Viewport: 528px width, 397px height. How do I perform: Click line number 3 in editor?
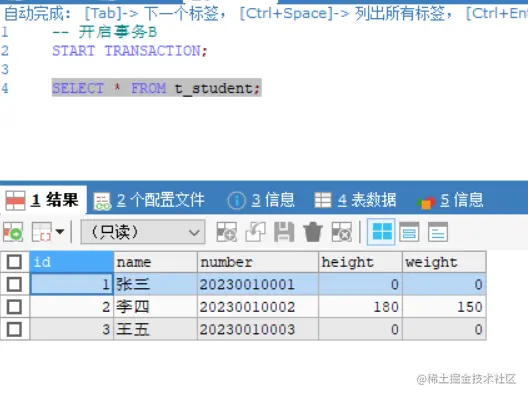pyautogui.click(x=5, y=69)
